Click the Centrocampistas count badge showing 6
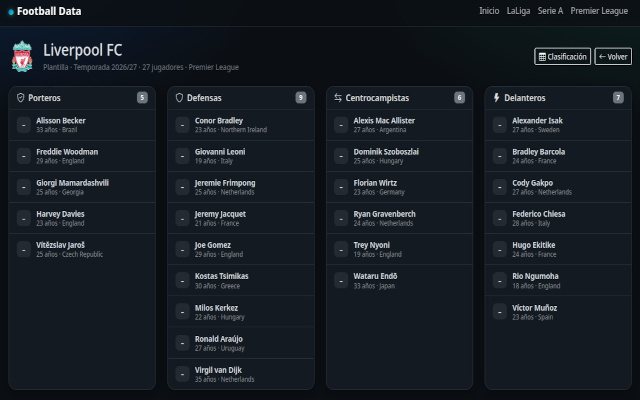640x400 pixels. [459, 98]
